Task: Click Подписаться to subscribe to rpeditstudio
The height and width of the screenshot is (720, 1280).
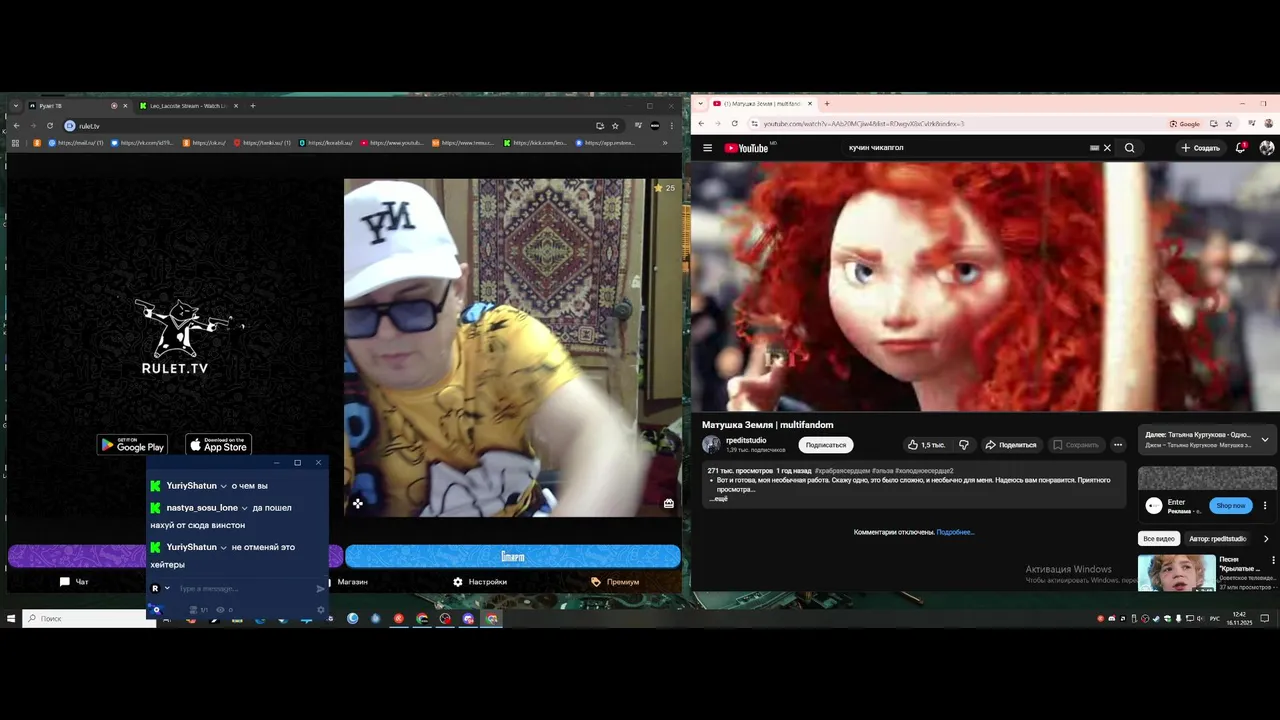Action: click(826, 445)
